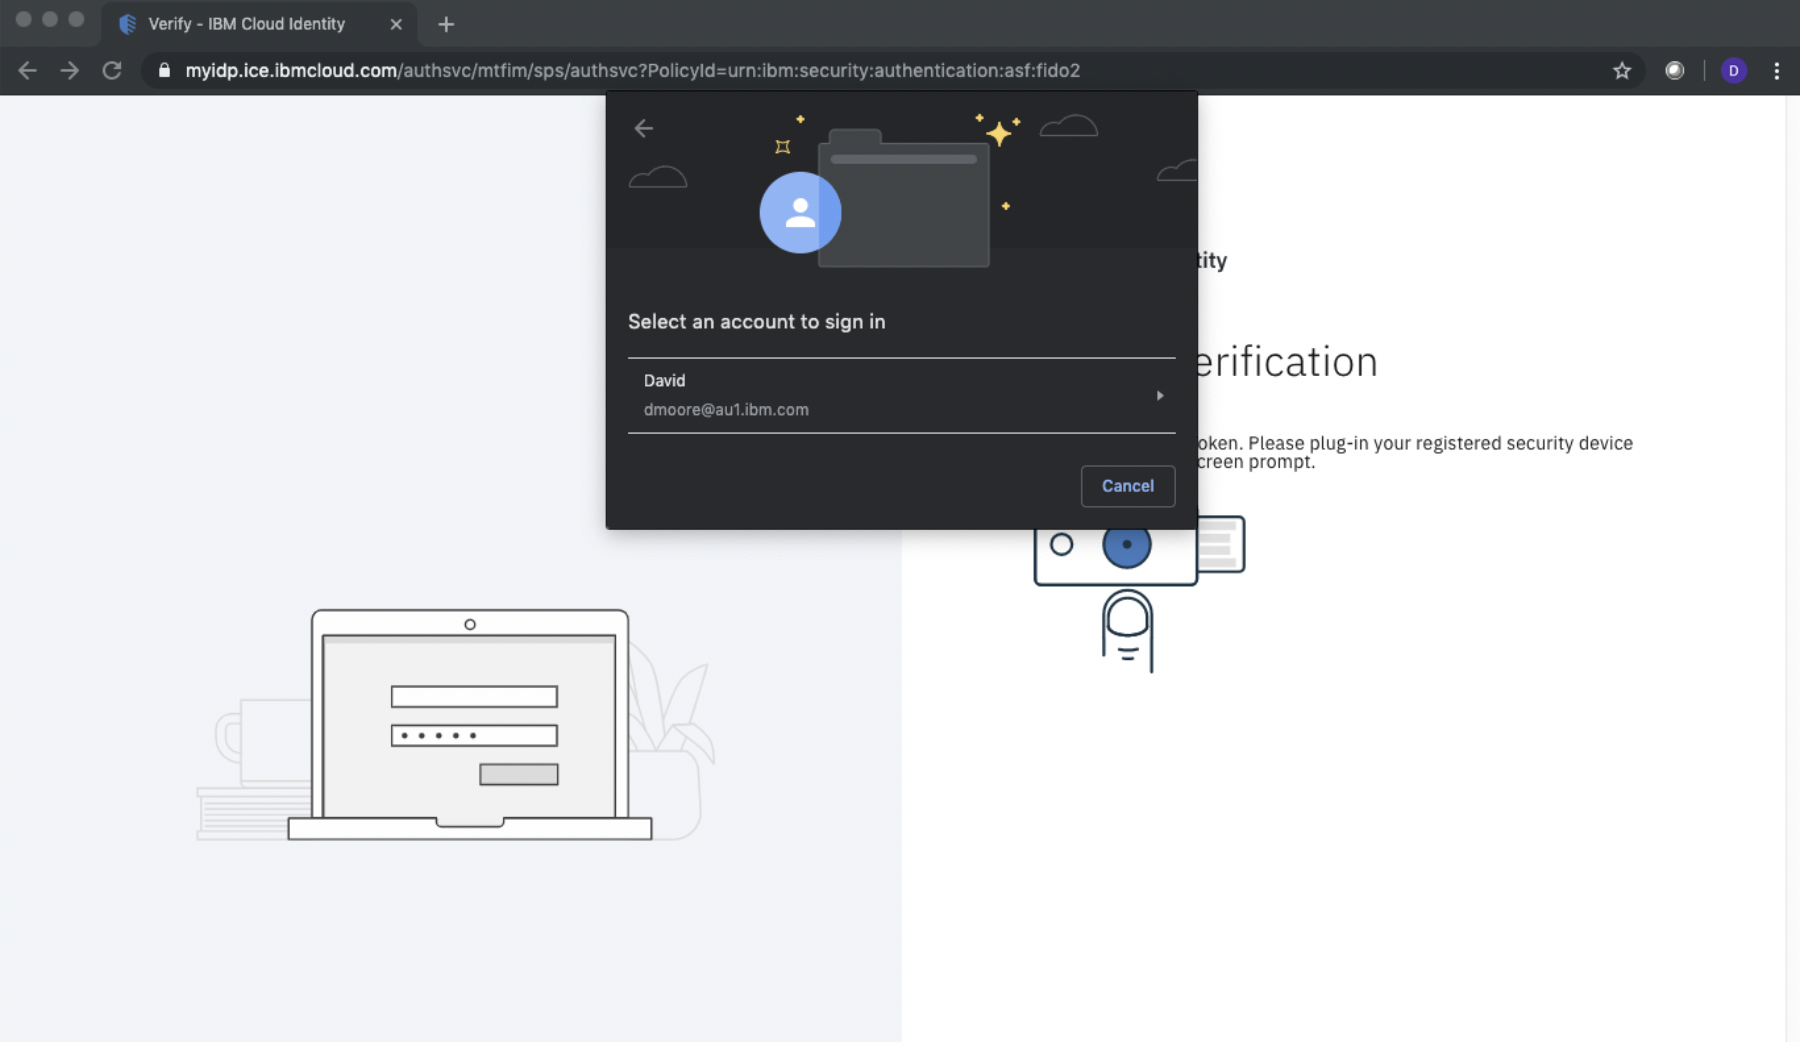Open the profile avatar labeled D
Screen dimensions: 1802x1050
click(1735, 71)
